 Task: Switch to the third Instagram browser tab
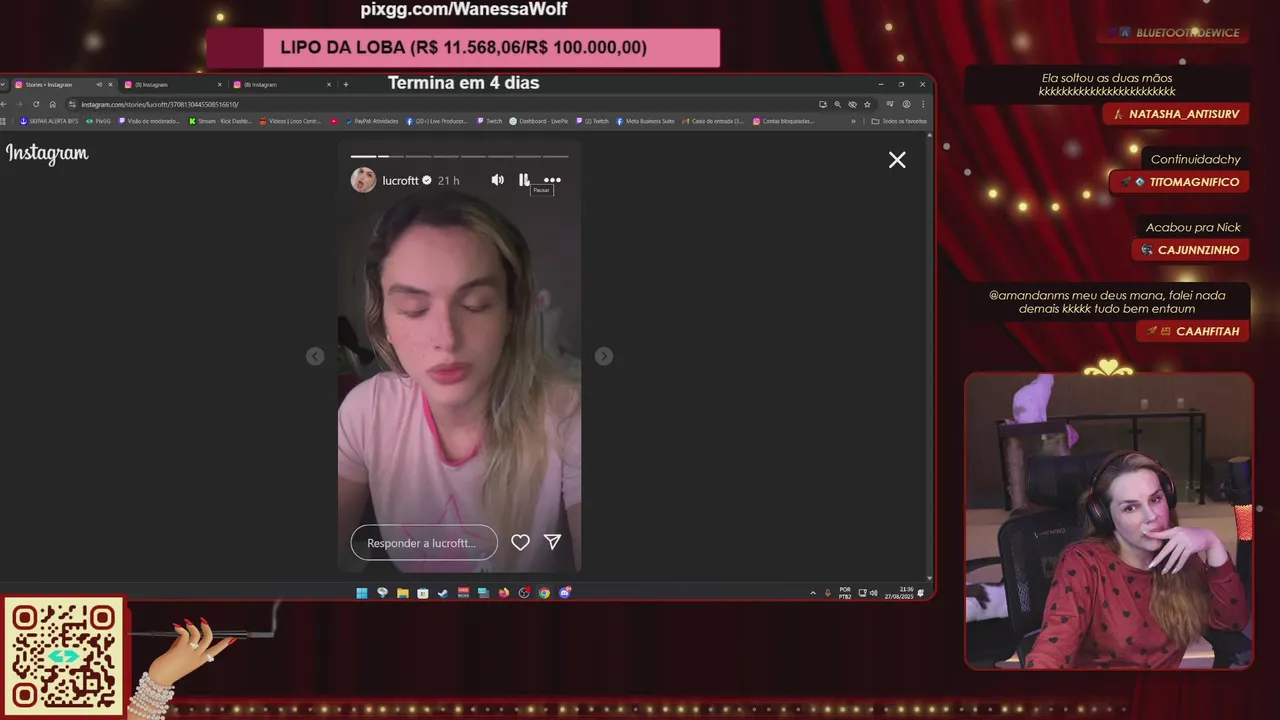(x=283, y=85)
